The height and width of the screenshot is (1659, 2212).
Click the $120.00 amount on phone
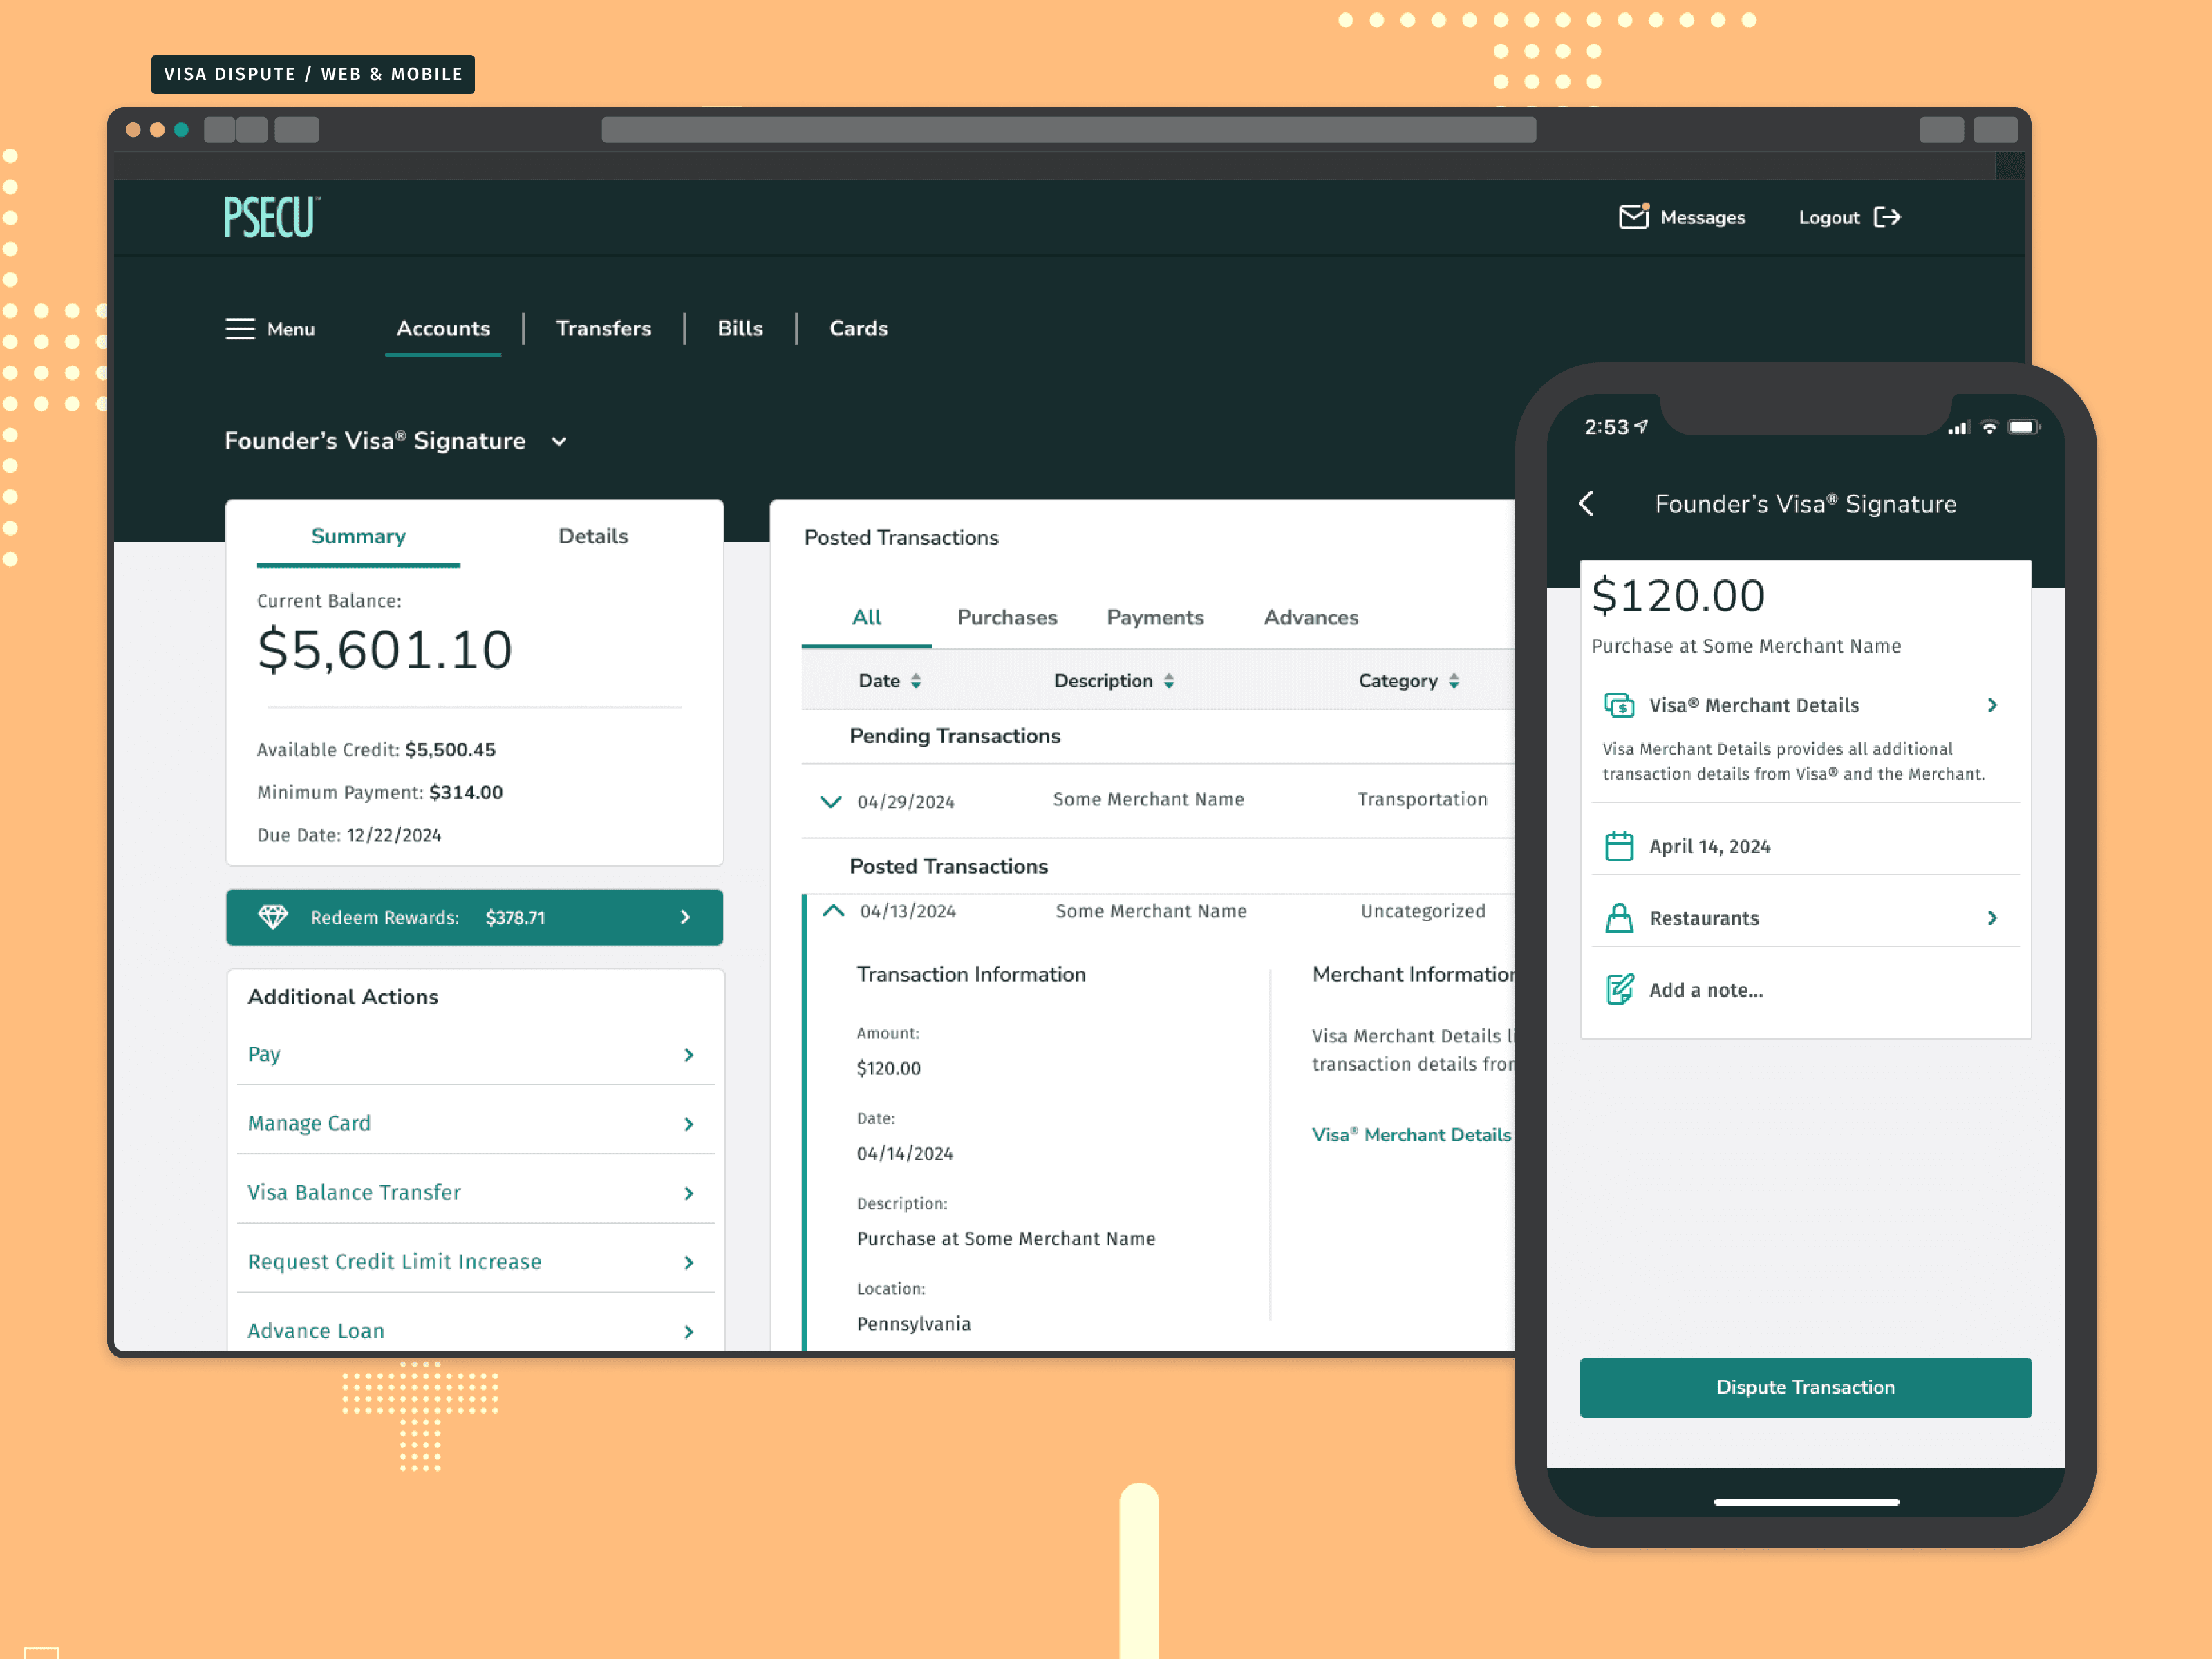1677,596
